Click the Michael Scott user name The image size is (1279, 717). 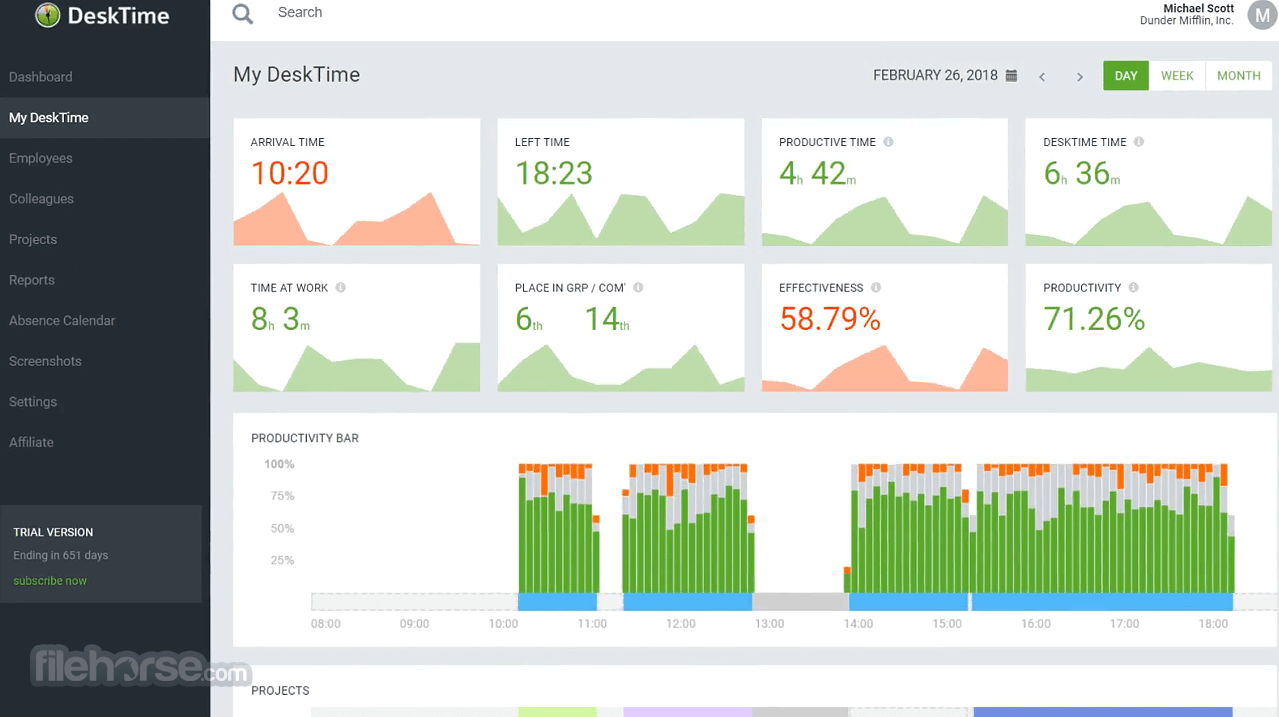[1198, 8]
